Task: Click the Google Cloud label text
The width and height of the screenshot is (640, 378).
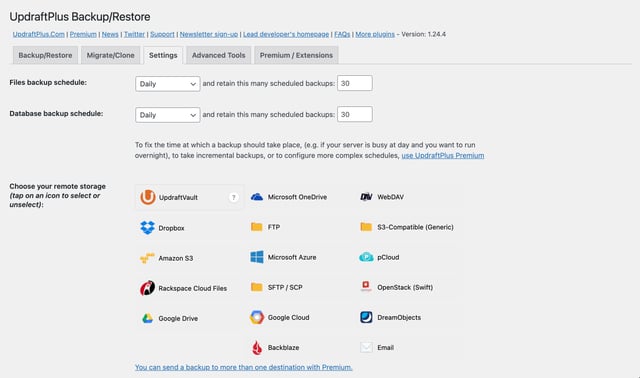Action: (288, 317)
